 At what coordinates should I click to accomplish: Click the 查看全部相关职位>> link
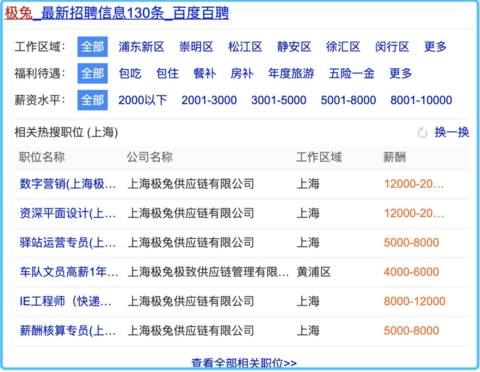click(x=244, y=363)
